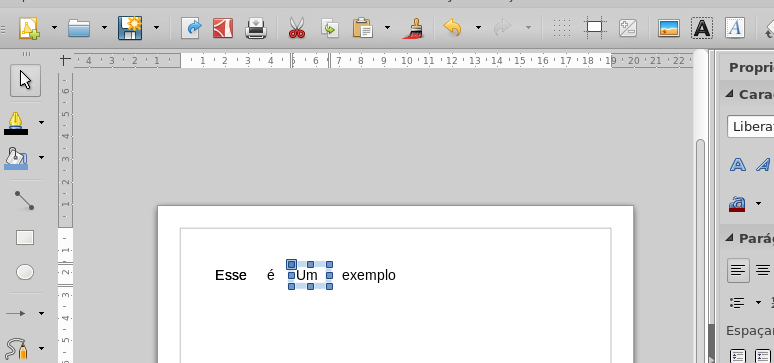Decrease paragraph spacing icon under Espaçamento

click(764, 356)
